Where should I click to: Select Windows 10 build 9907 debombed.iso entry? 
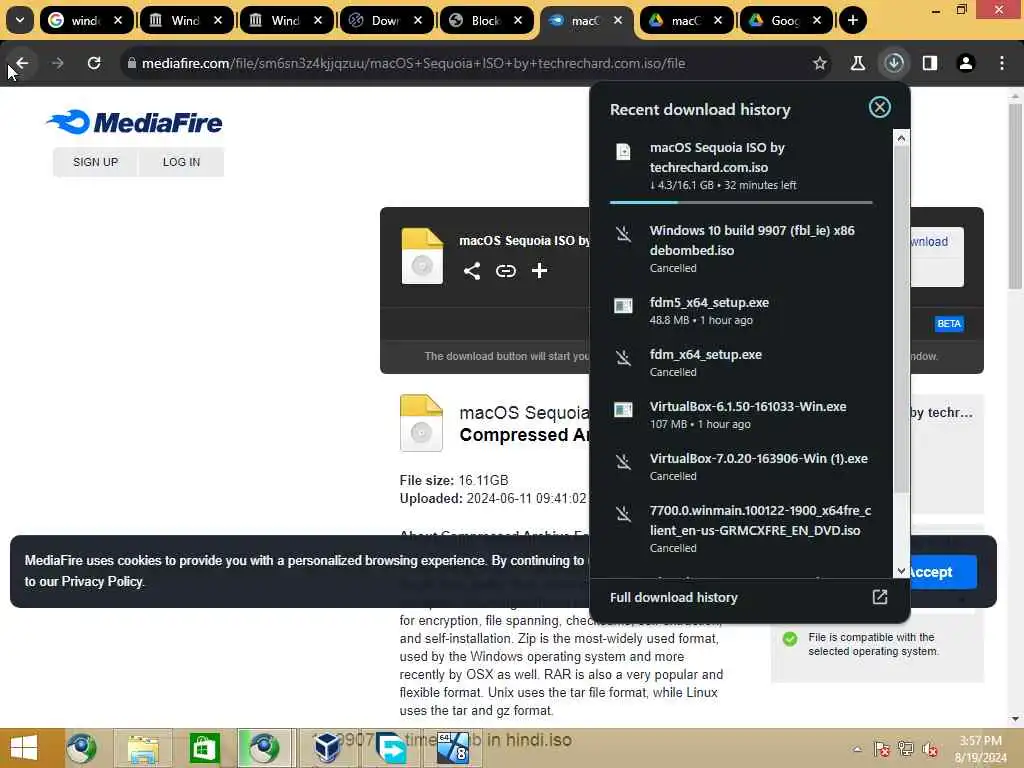pyautogui.click(x=741, y=248)
